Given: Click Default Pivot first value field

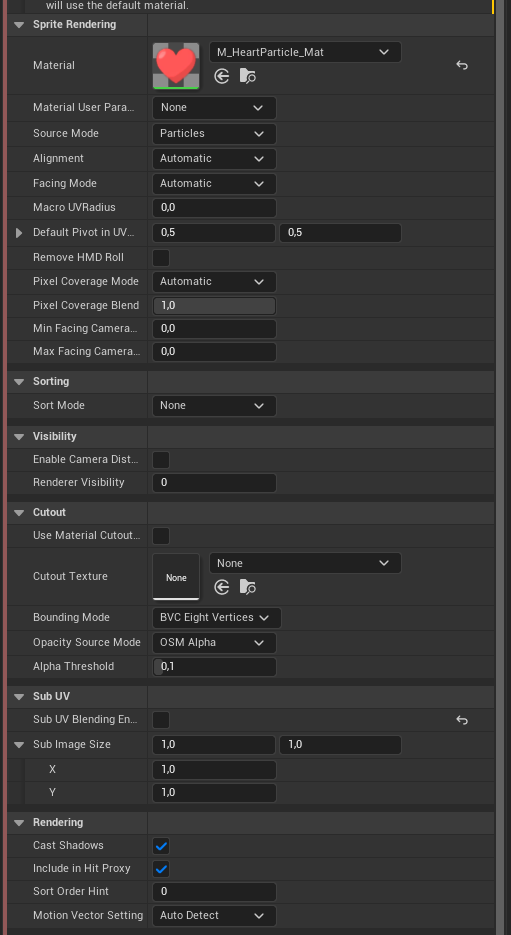Looking at the screenshot, I should point(214,233).
